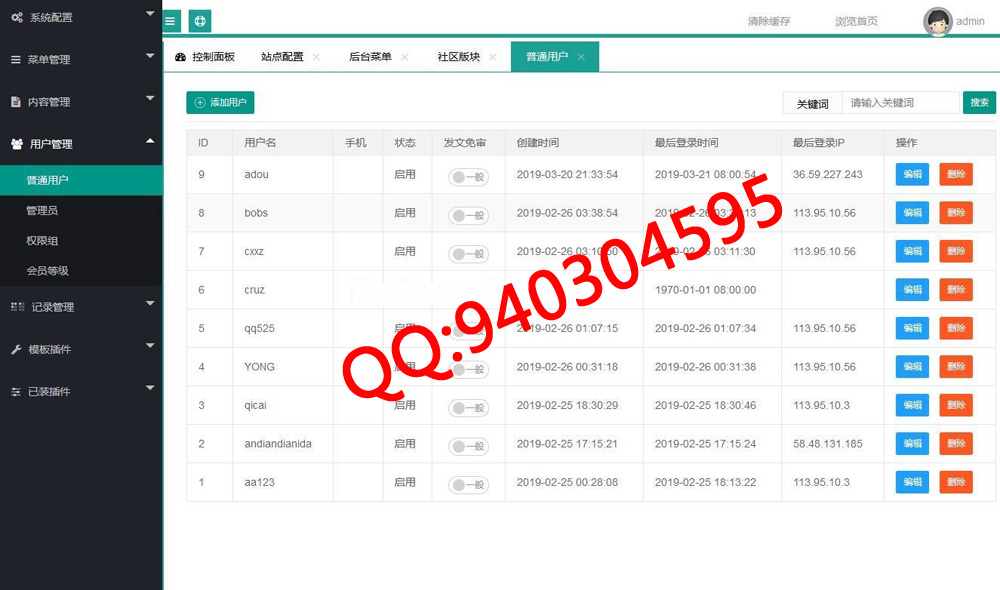Click 编辑 button for user adou

pos(912,174)
